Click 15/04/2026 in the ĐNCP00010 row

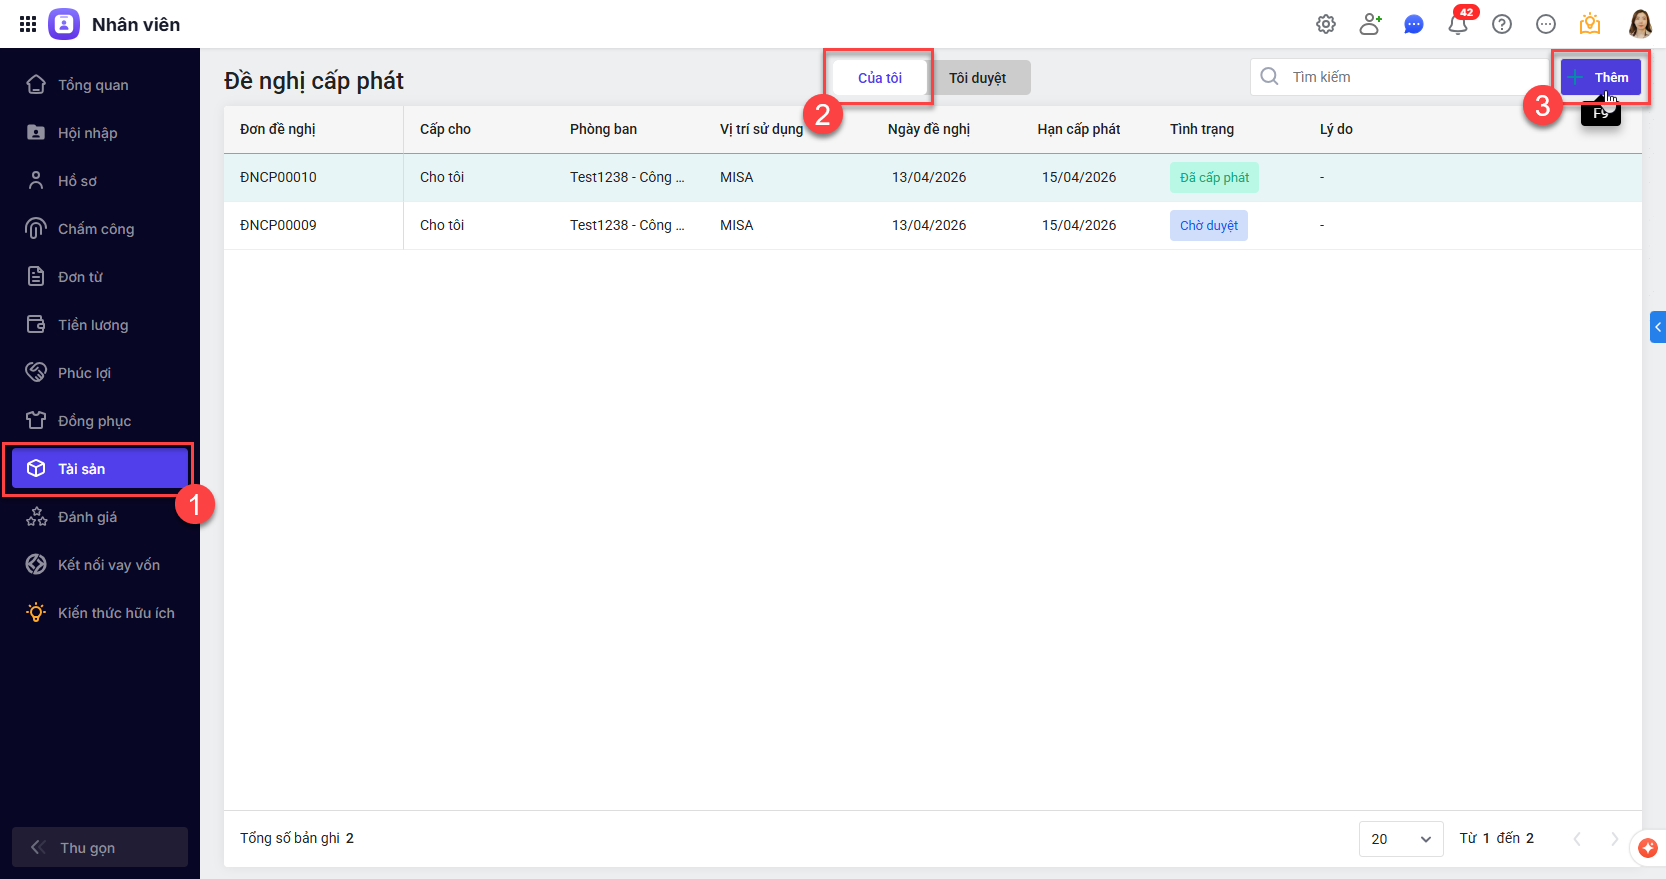coord(1079,177)
